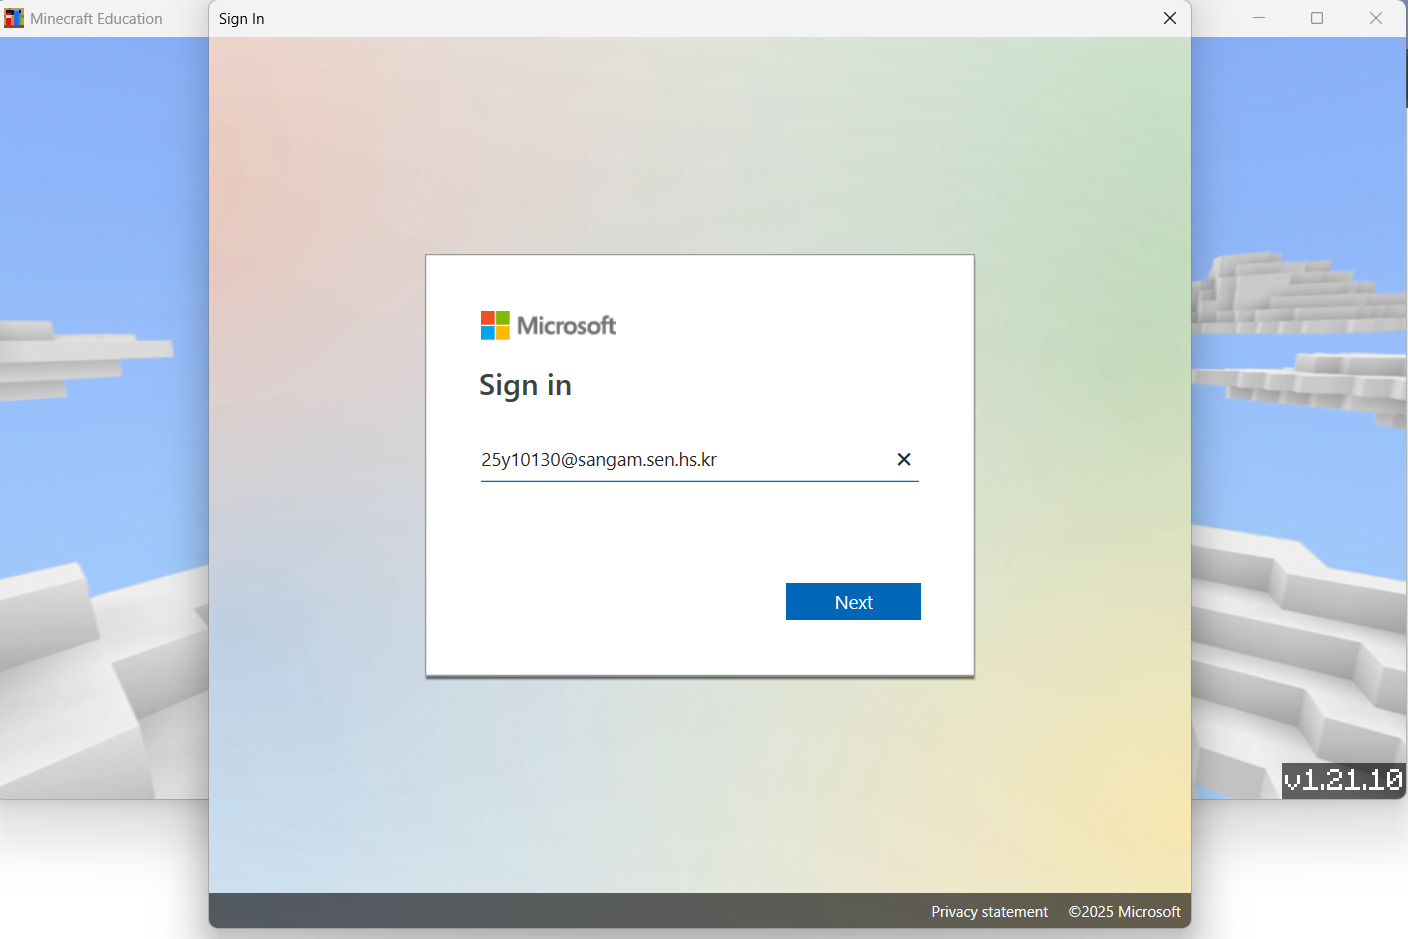
Task: Click the ©2025 Microsoft text
Action: pos(1124,912)
